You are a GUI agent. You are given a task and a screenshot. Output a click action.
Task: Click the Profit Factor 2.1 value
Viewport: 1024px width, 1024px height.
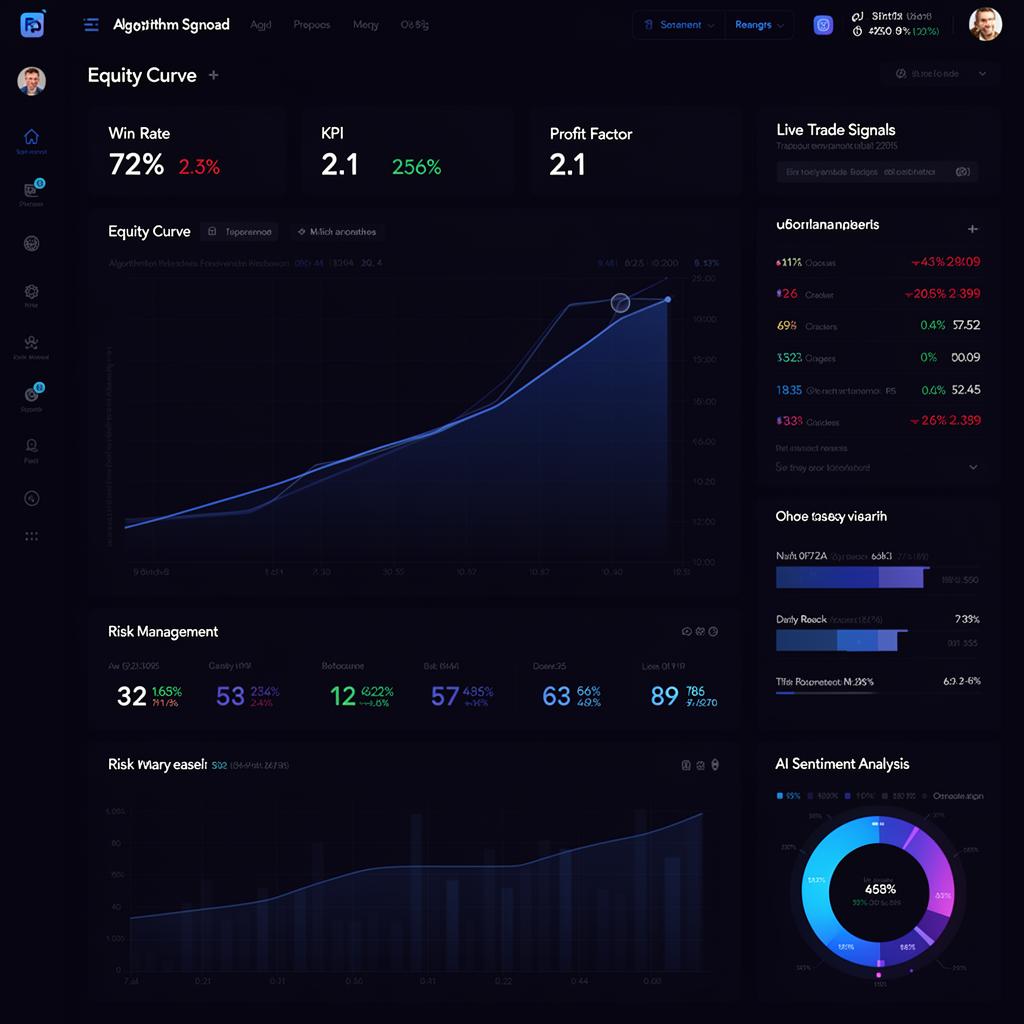coord(567,165)
